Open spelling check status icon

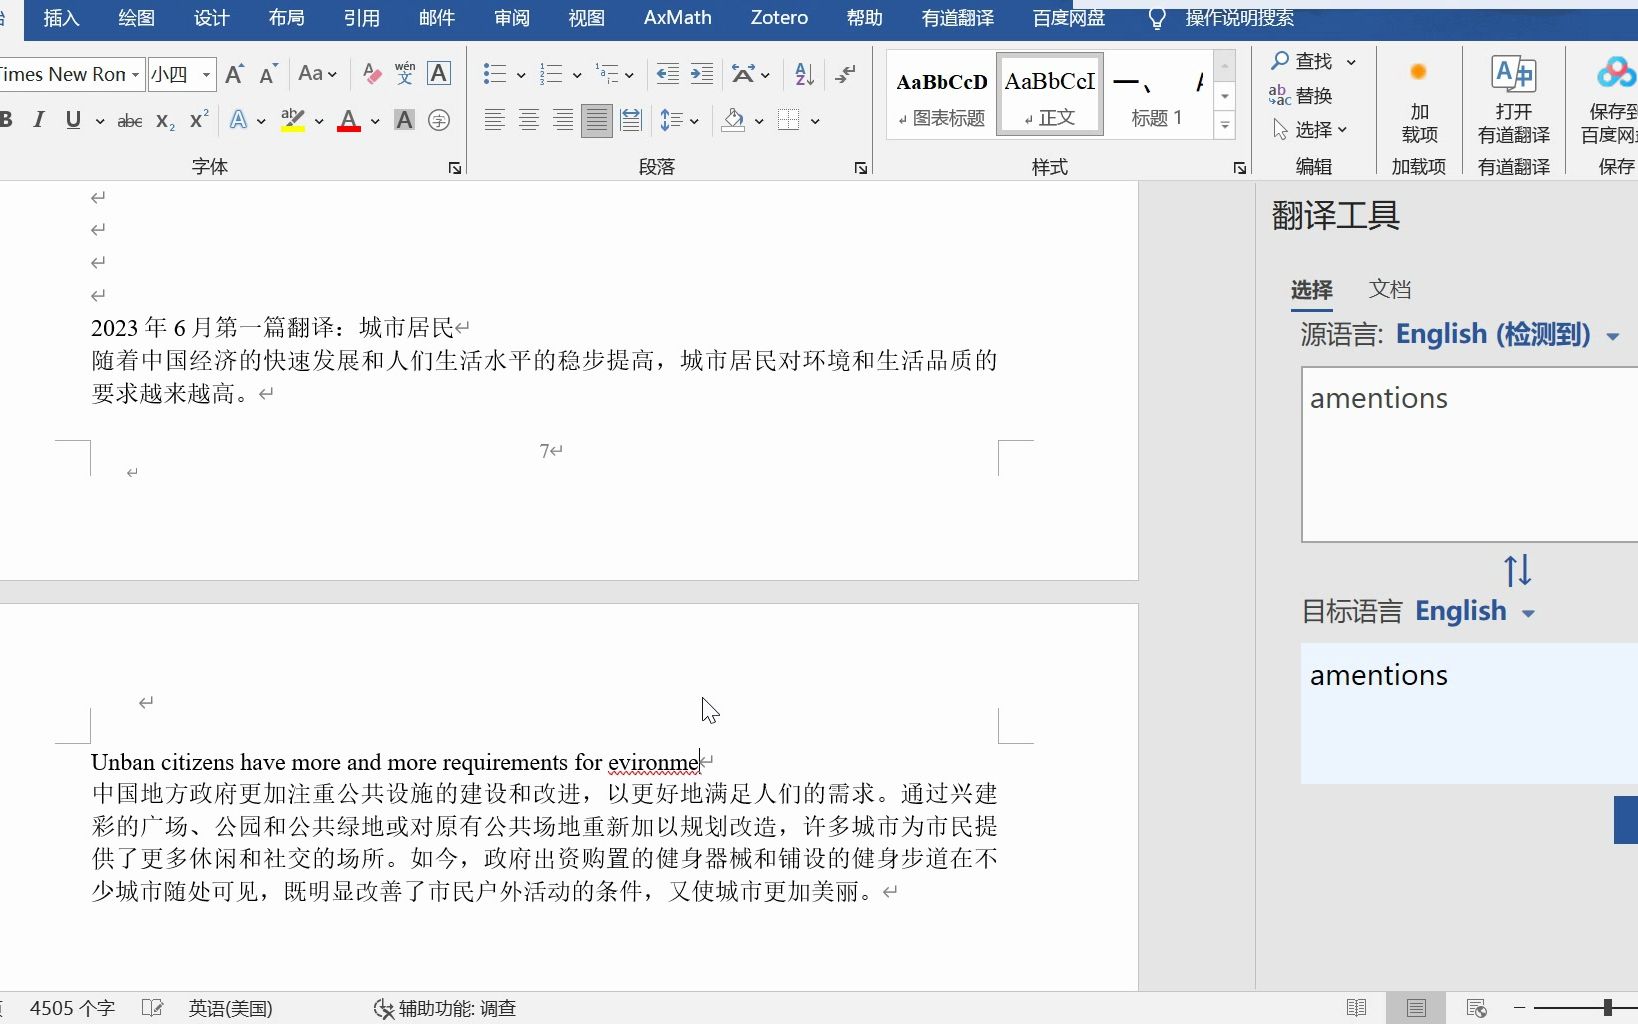153,1008
